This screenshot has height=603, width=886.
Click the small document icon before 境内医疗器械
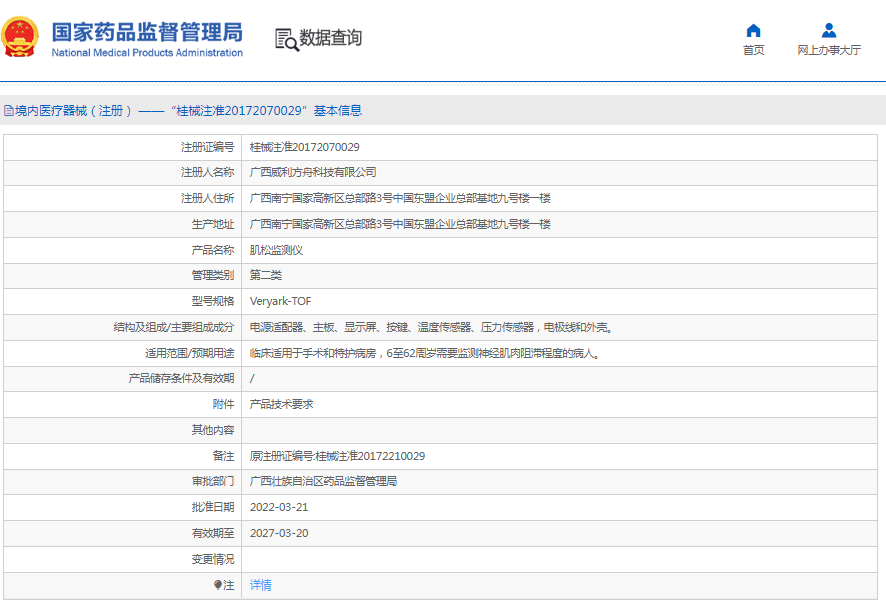(8, 111)
